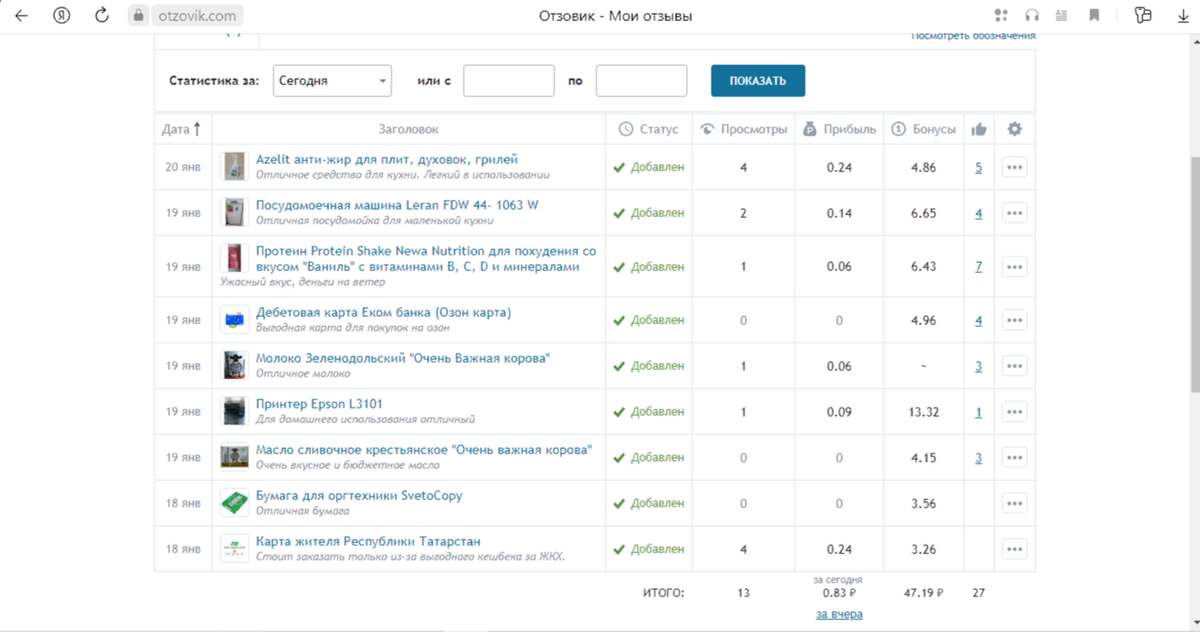Click the Молоко Зеленодольский thumbnail

234,366
